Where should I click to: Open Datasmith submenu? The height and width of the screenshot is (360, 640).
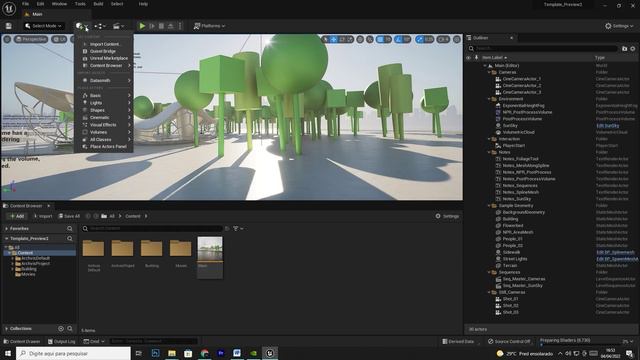pyautogui.click(x=104, y=80)
